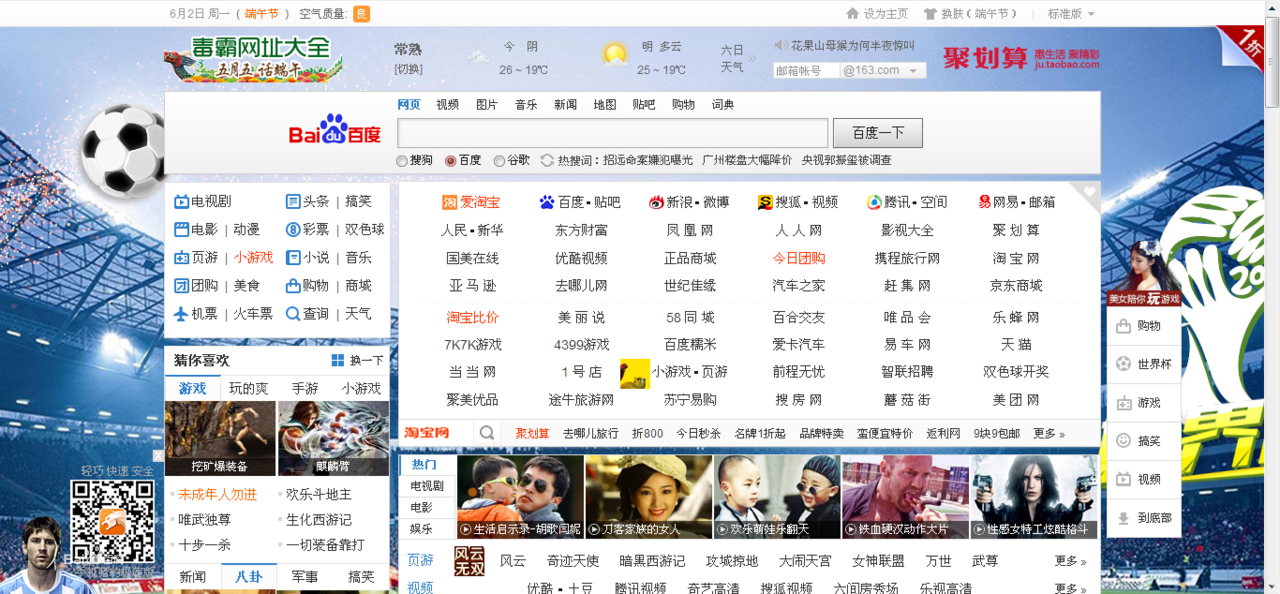Click the Sina Weibo eye icon

656,202
